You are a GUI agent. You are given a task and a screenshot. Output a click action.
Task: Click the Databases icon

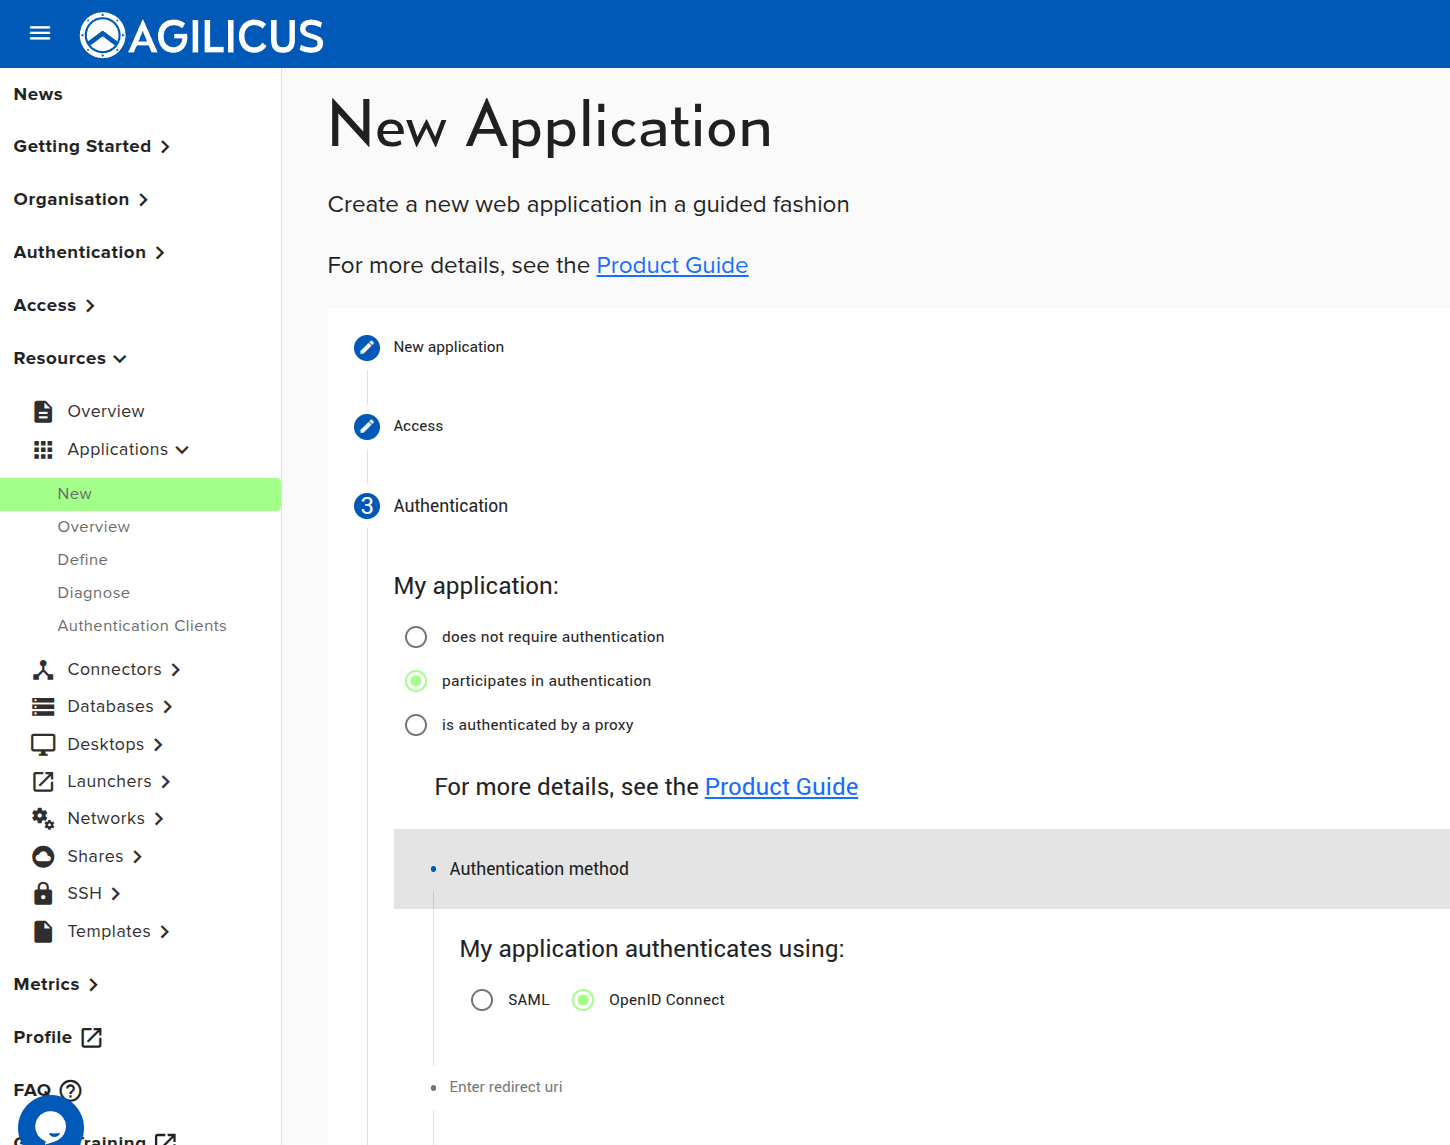point(43,707)
